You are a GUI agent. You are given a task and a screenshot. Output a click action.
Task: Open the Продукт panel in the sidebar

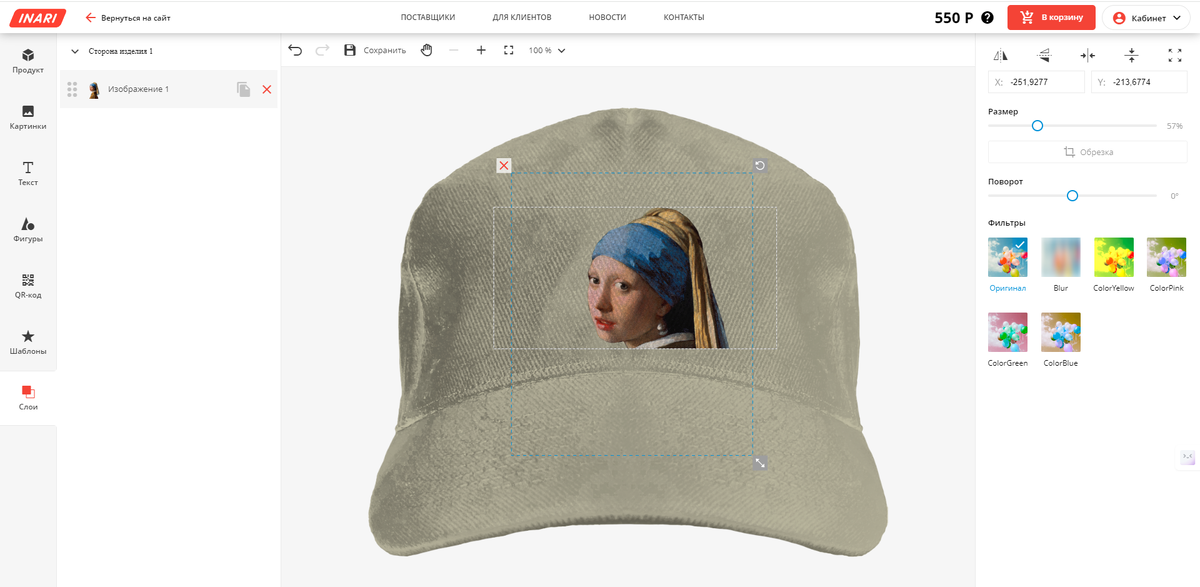tap(28, 61)
